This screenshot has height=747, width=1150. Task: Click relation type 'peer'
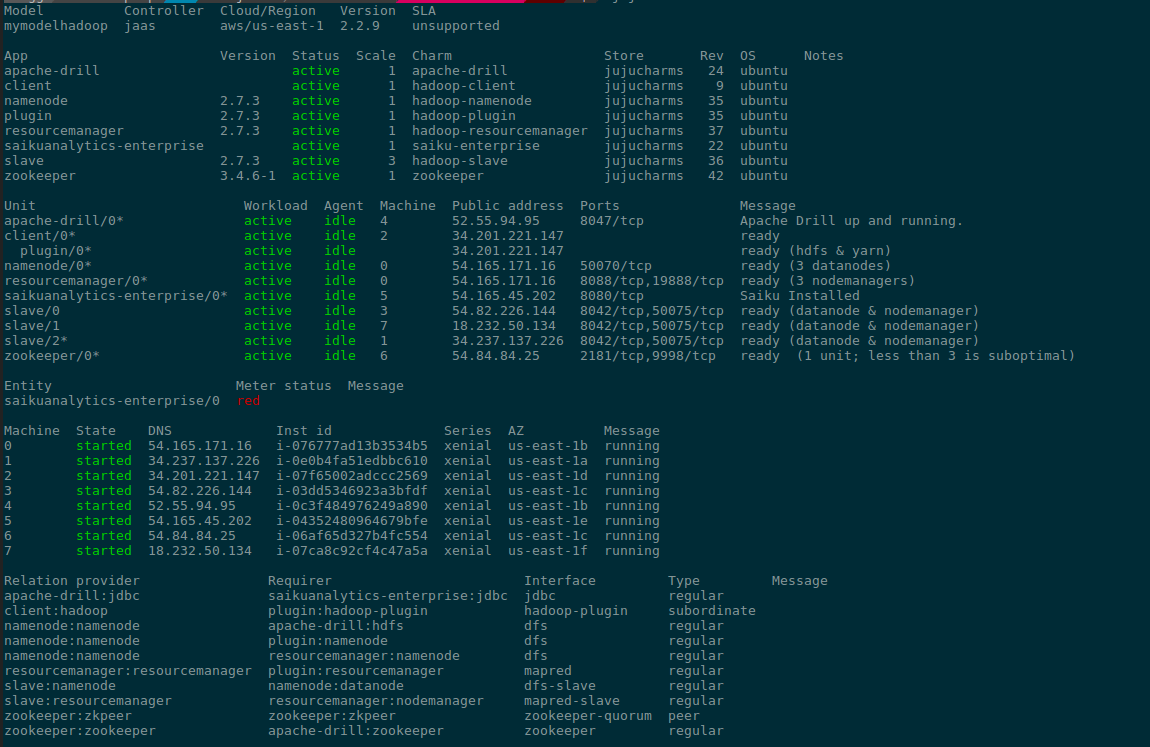[x=684, y=716]
